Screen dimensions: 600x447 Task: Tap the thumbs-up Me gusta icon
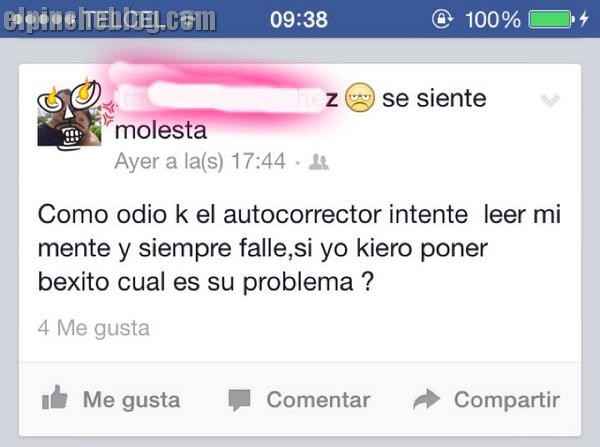pyautogui.click(x=54, y=398)
